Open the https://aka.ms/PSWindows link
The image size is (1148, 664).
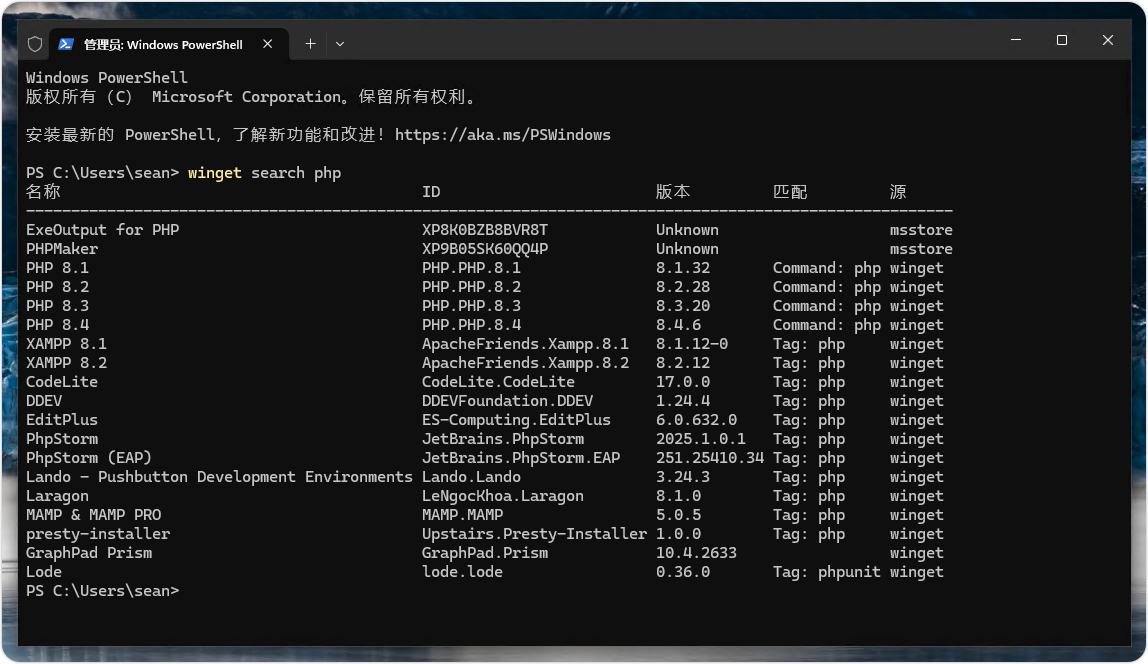[x=502, y=135]
